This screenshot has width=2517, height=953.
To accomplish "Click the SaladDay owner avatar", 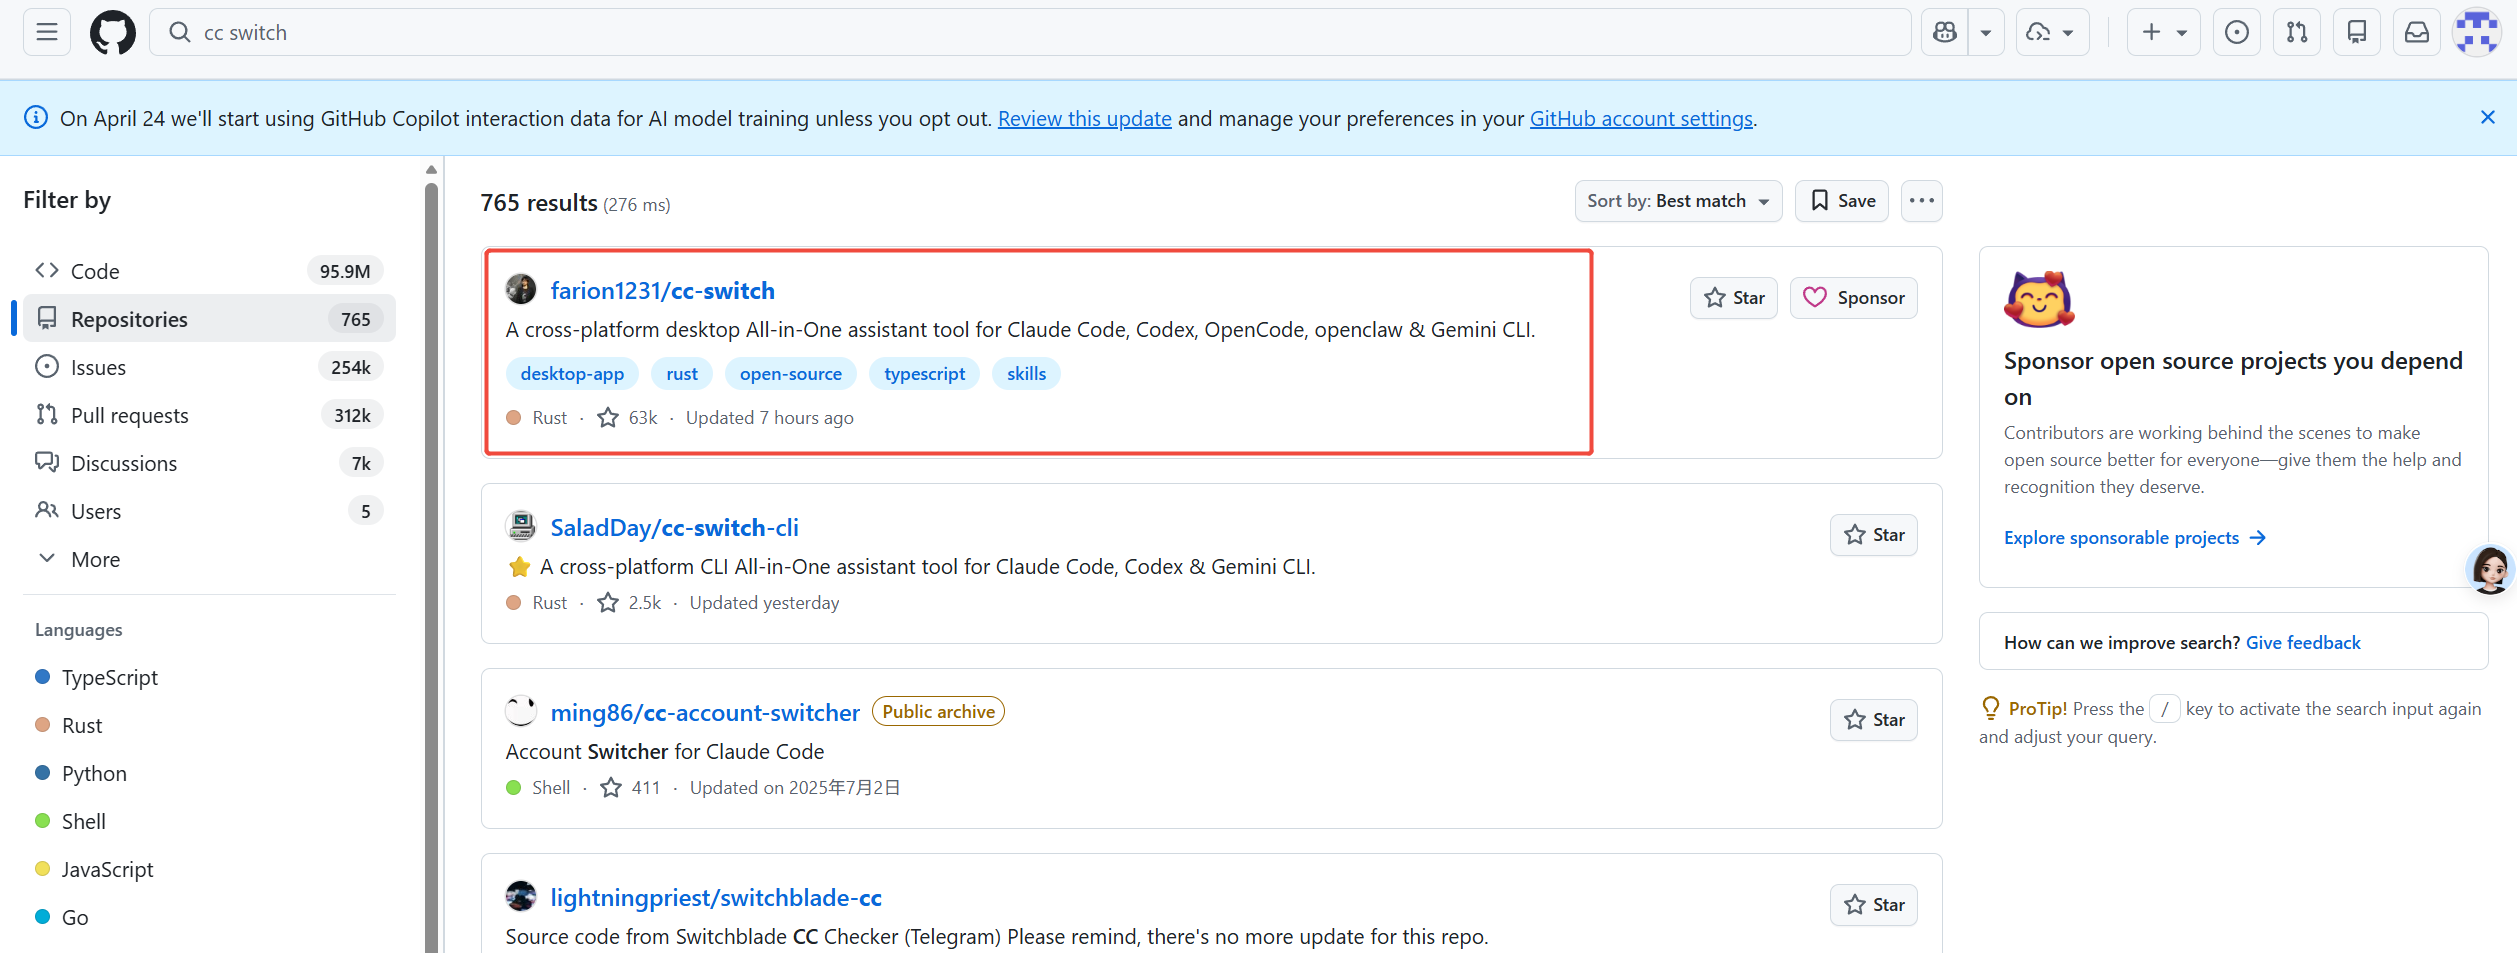I will (521, 526).
